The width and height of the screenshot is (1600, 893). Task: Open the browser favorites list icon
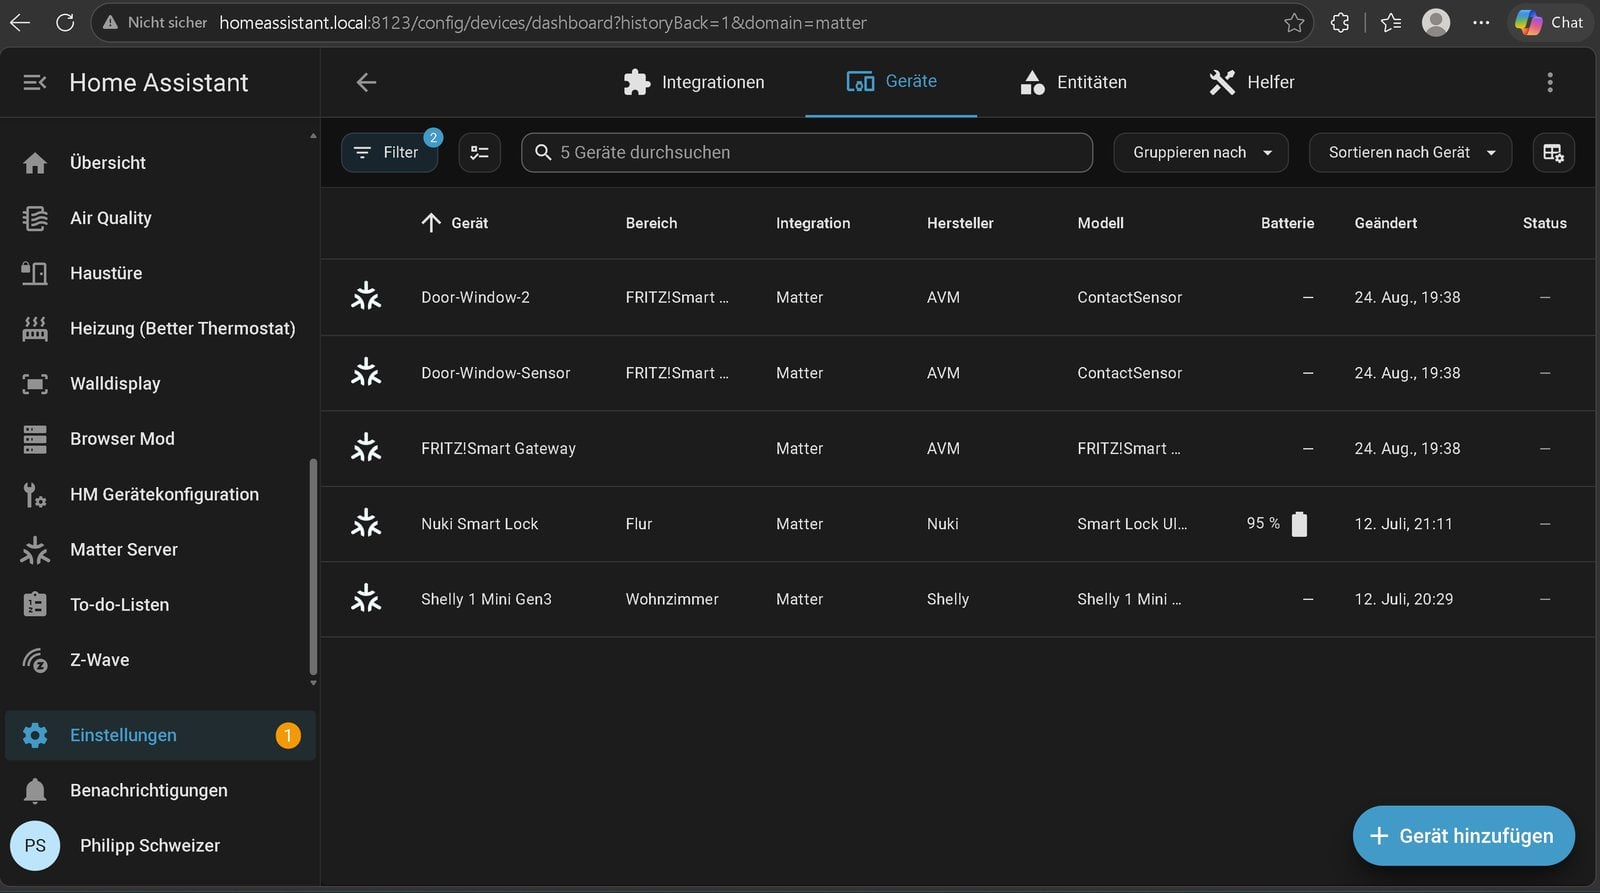(x=1391, y=22)
